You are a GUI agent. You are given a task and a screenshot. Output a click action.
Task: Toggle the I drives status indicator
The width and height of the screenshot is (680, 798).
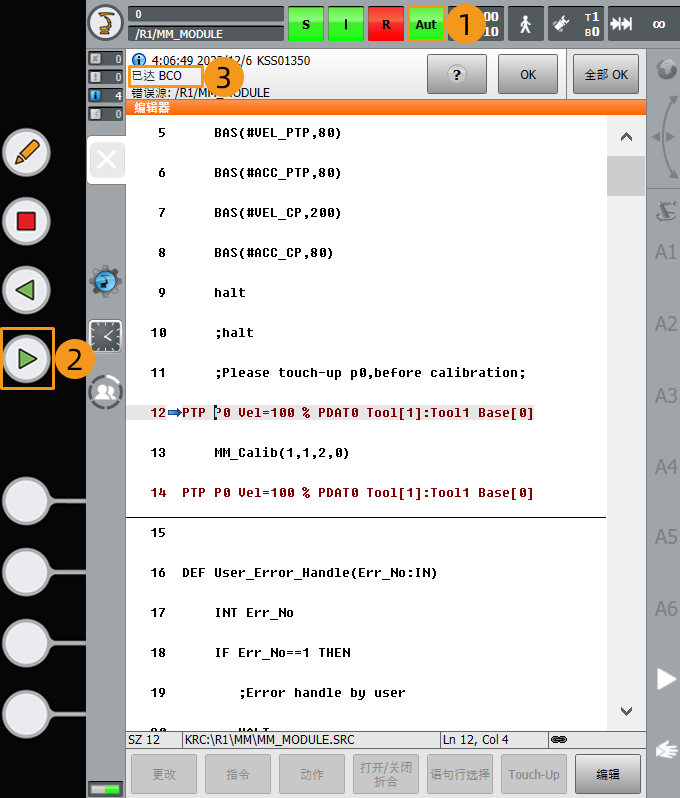(346, 24)
